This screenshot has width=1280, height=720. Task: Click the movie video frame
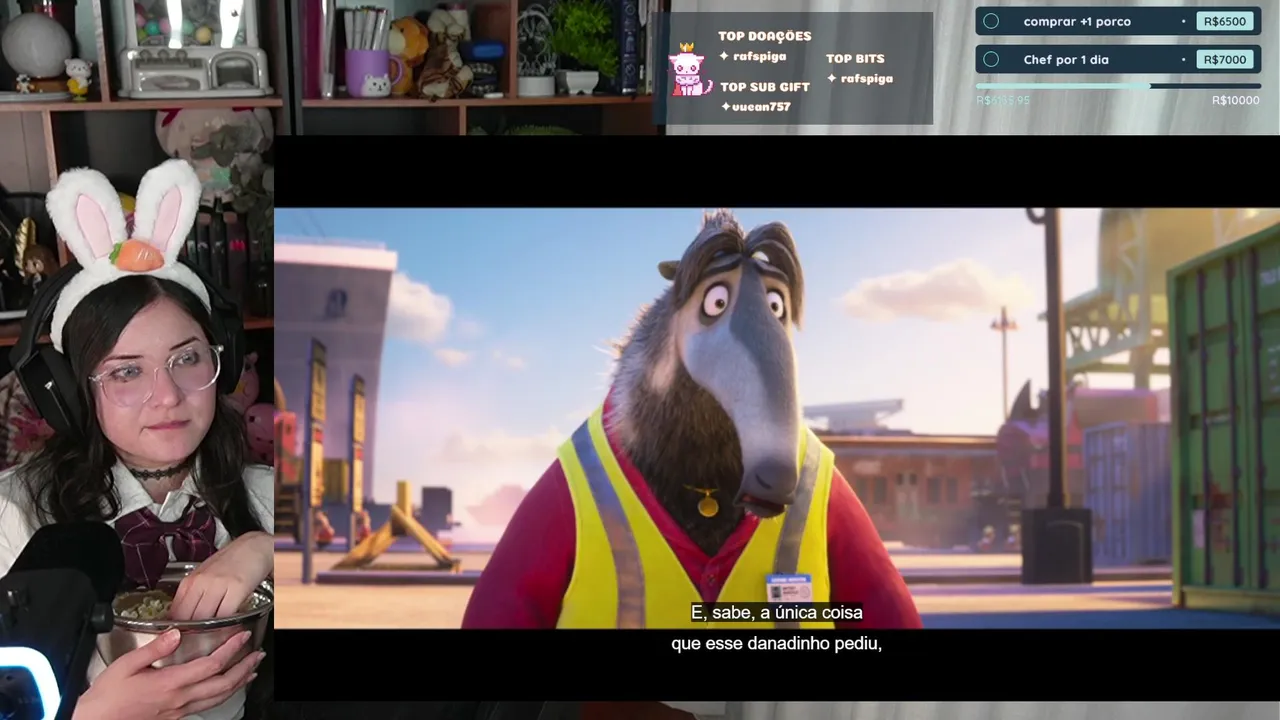pos(777,418)
